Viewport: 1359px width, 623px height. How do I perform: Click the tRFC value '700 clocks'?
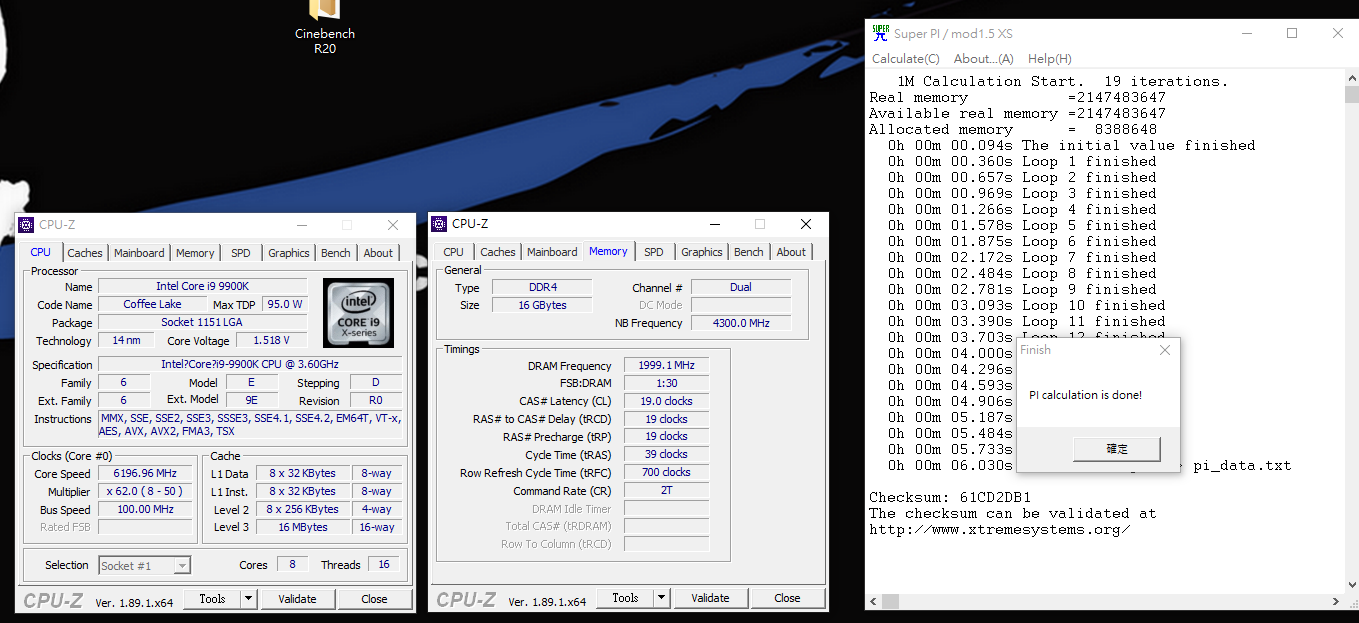coord(667,472)
